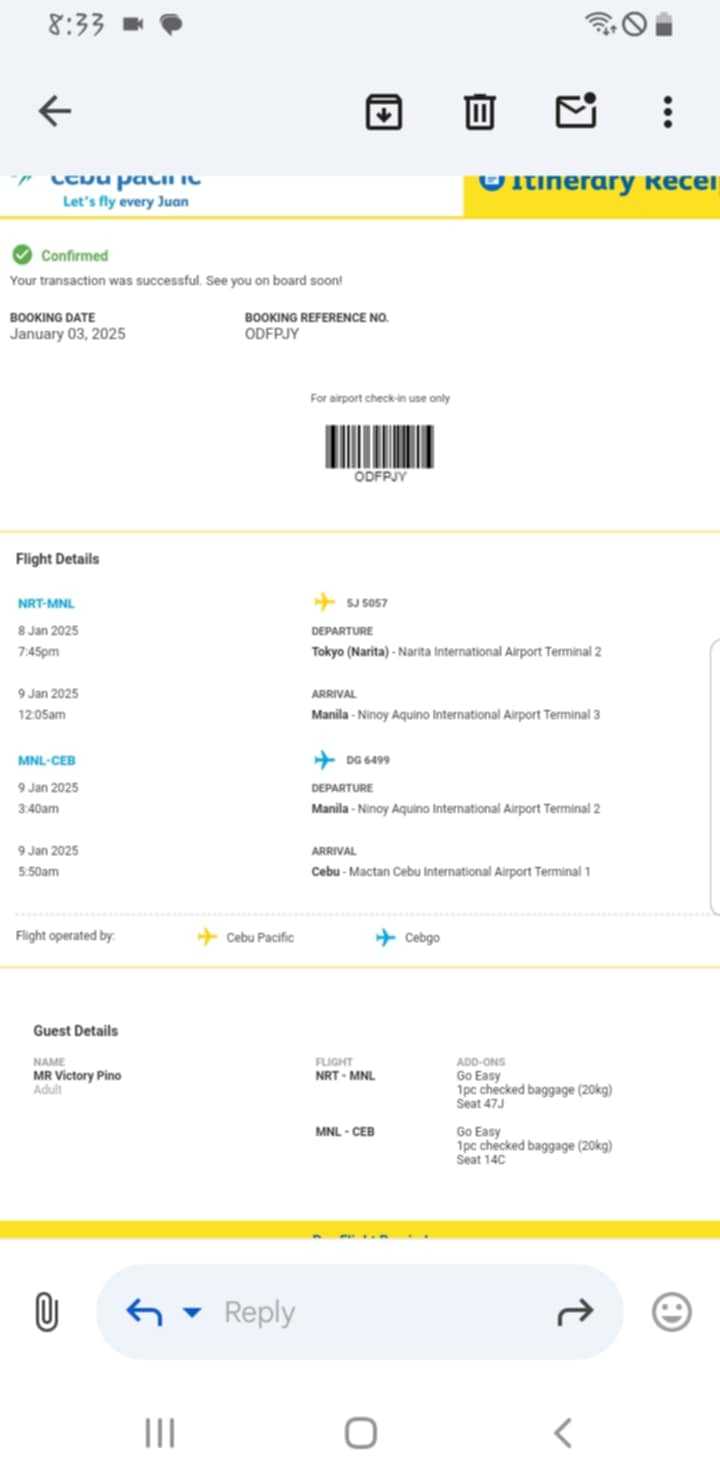Open the three-dot more options menu
The image size is (720, 1480).
pyautogui.click(x=668, y=111)
